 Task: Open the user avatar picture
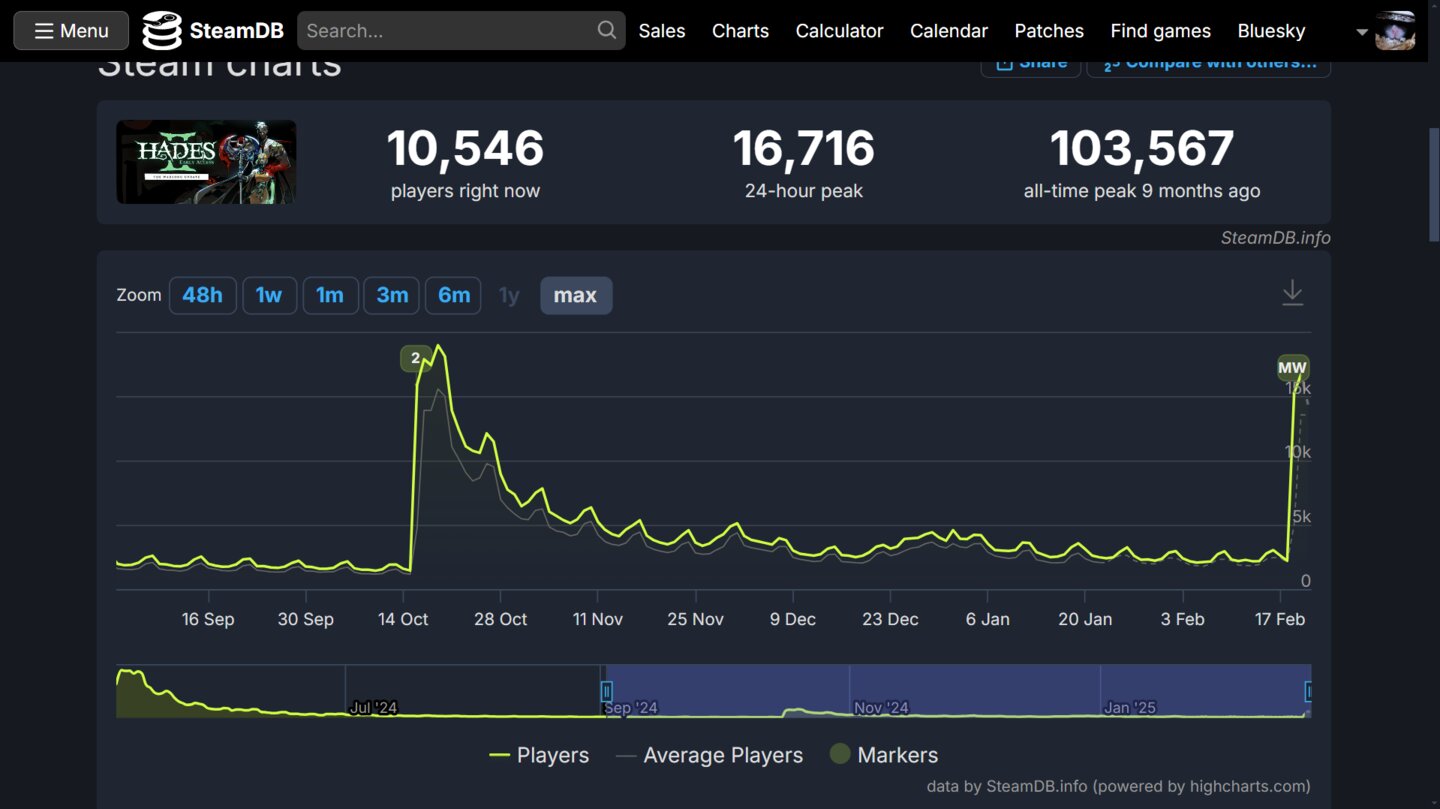(1395, 31)
